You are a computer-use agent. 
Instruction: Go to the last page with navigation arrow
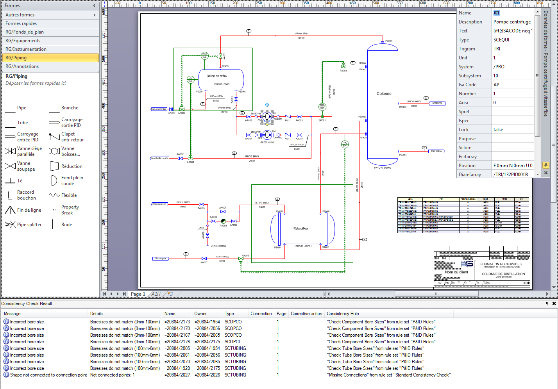[124, 294]
